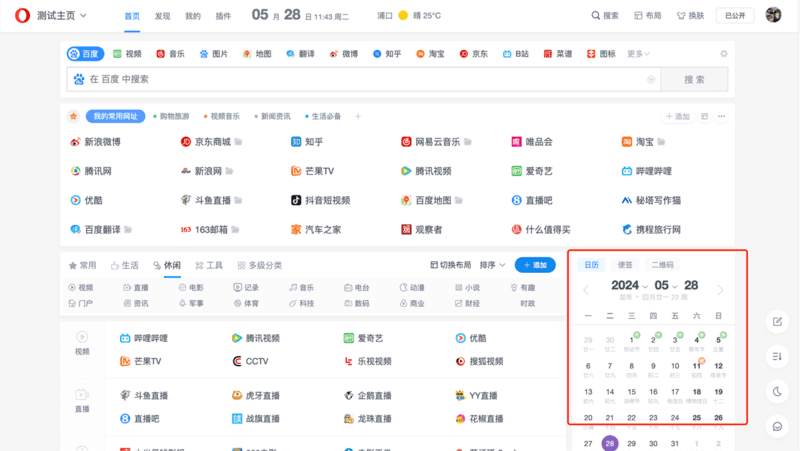Select the 图片 search engine

tap(214, 54)
